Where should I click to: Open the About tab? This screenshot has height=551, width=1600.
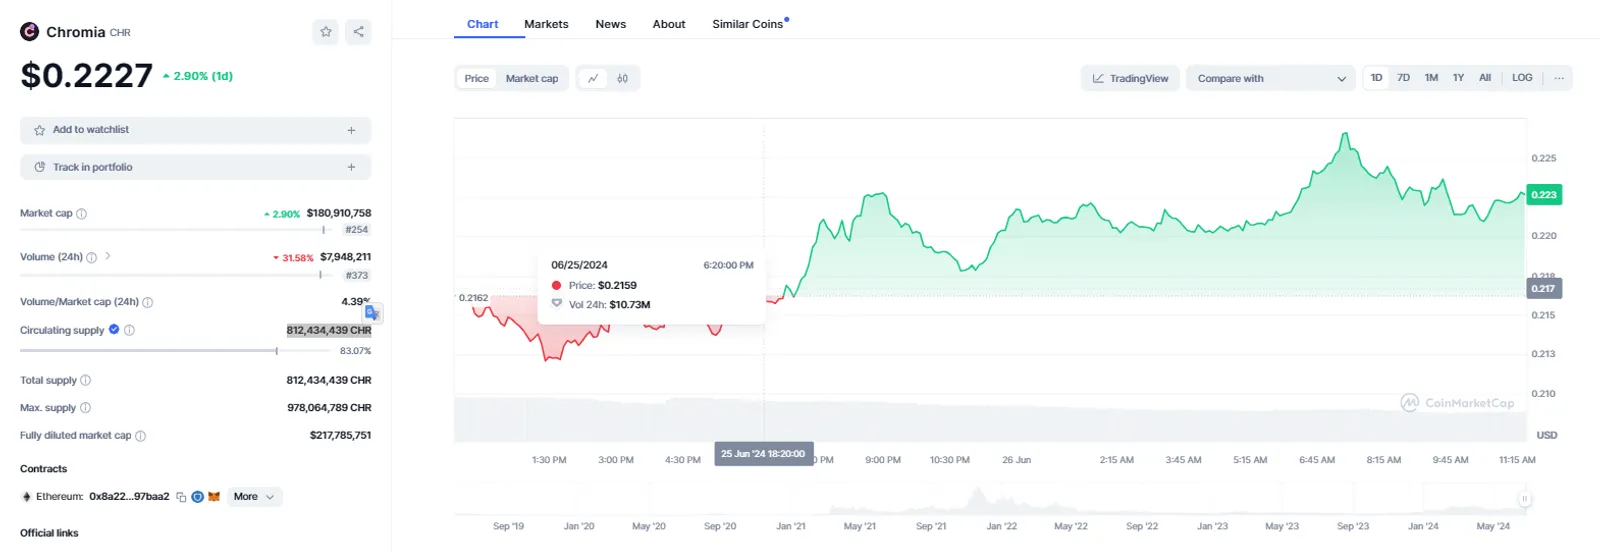point(669,24)
